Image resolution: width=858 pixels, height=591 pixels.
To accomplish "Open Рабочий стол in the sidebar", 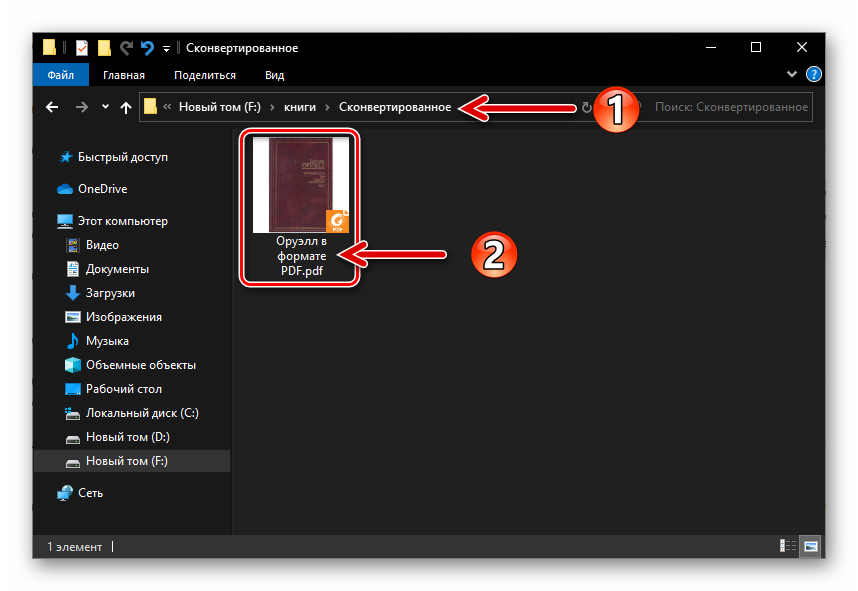I will click(124, 389).
